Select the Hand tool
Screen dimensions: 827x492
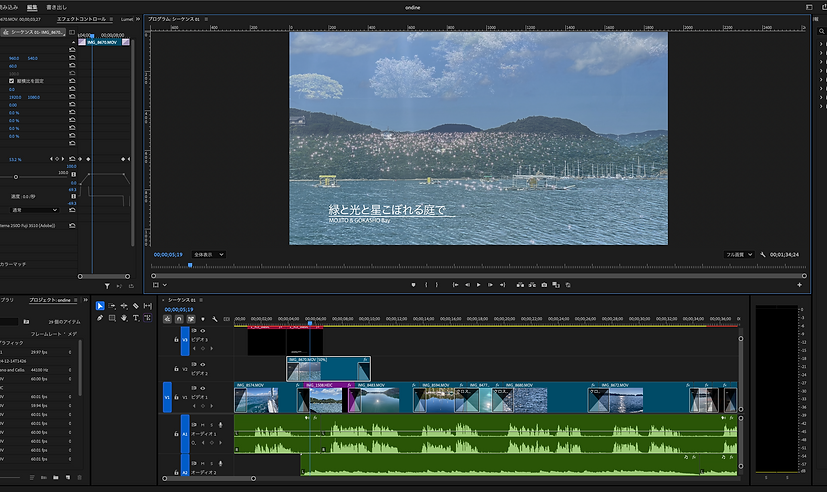pyautogui.click(x=124, y=318)
